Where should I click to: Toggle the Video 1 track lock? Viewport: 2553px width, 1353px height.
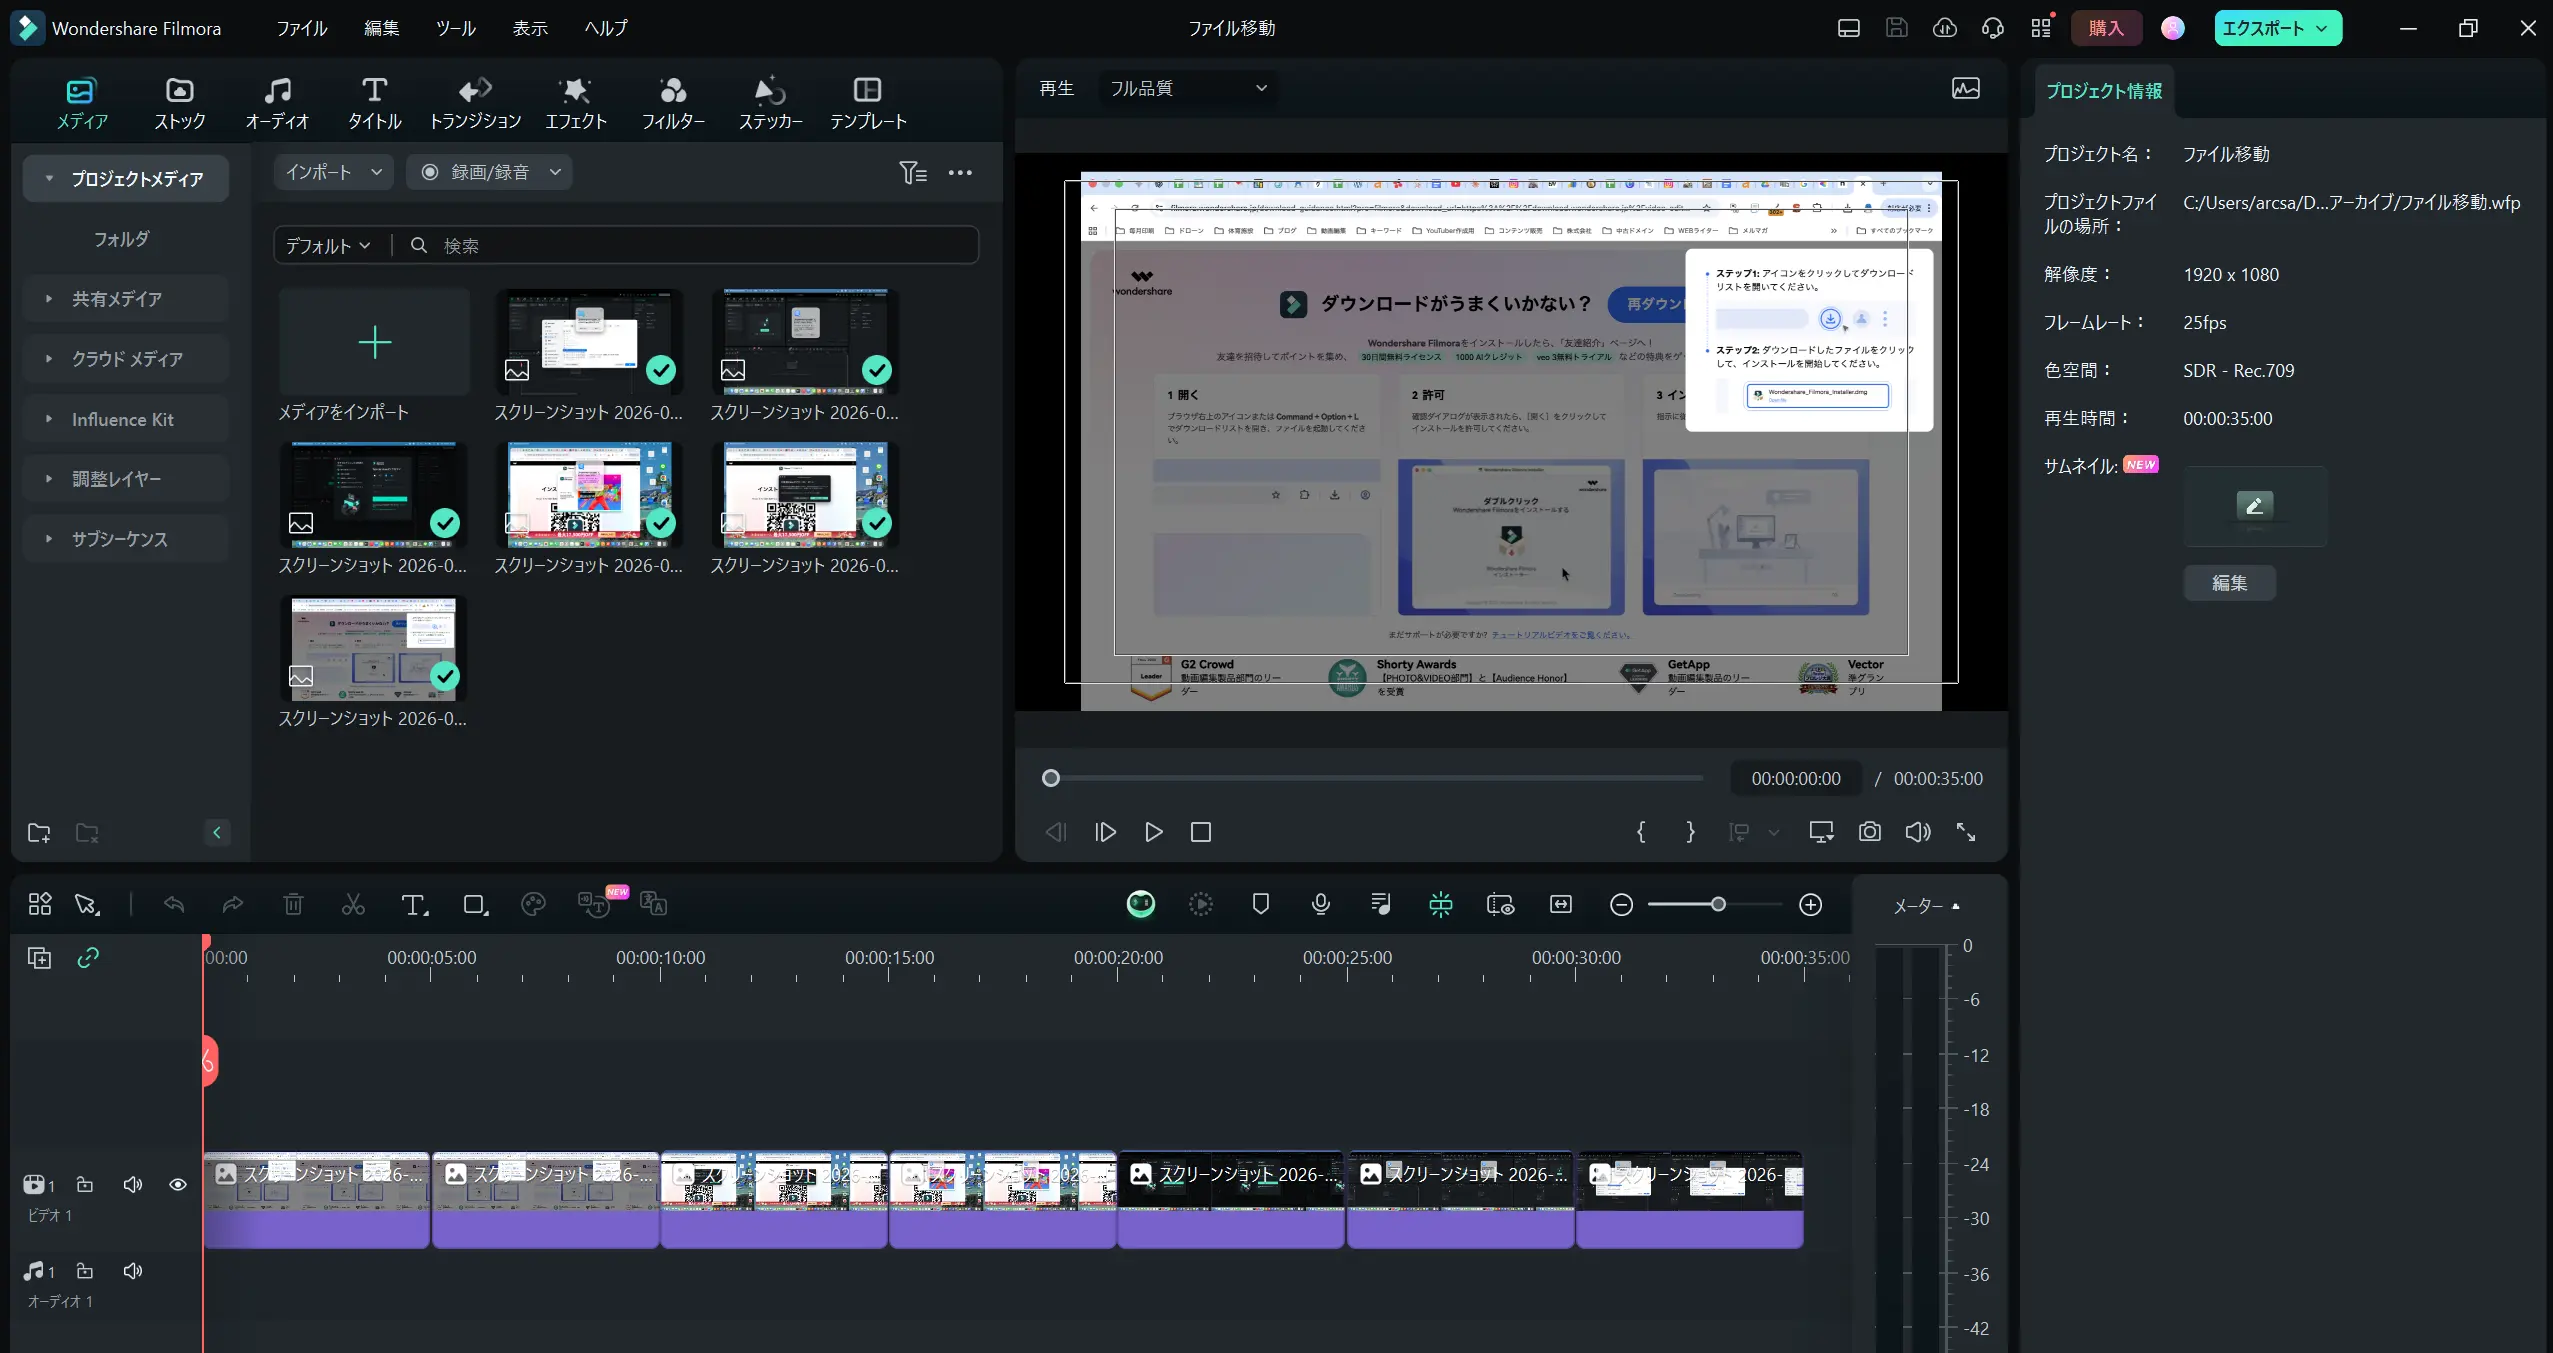click(x=85, y=1184)
